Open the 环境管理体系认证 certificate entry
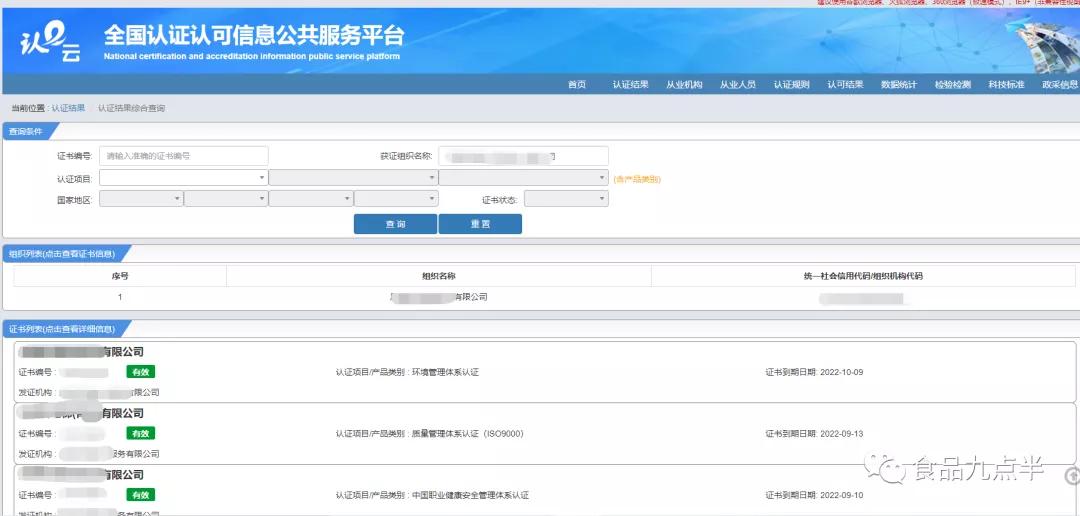This screenshot has width=1080, height=516. [x=546, y=372]
